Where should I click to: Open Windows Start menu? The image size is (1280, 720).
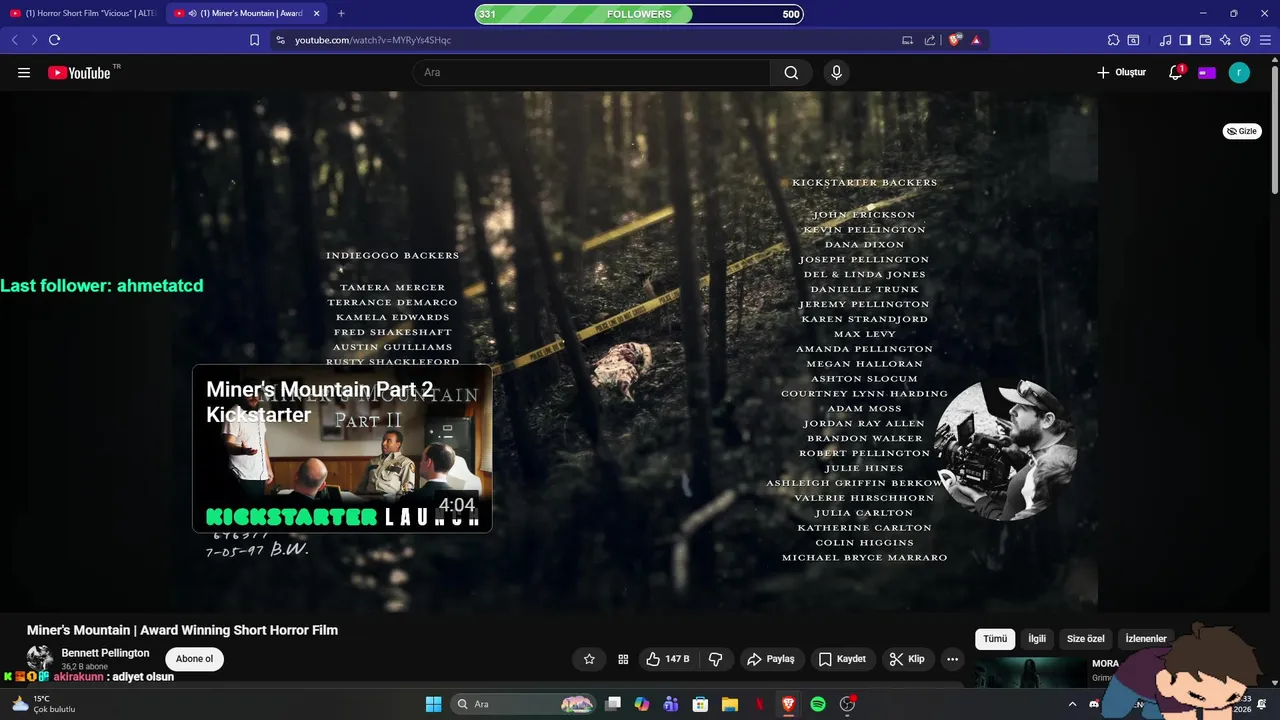click(433, 704)
